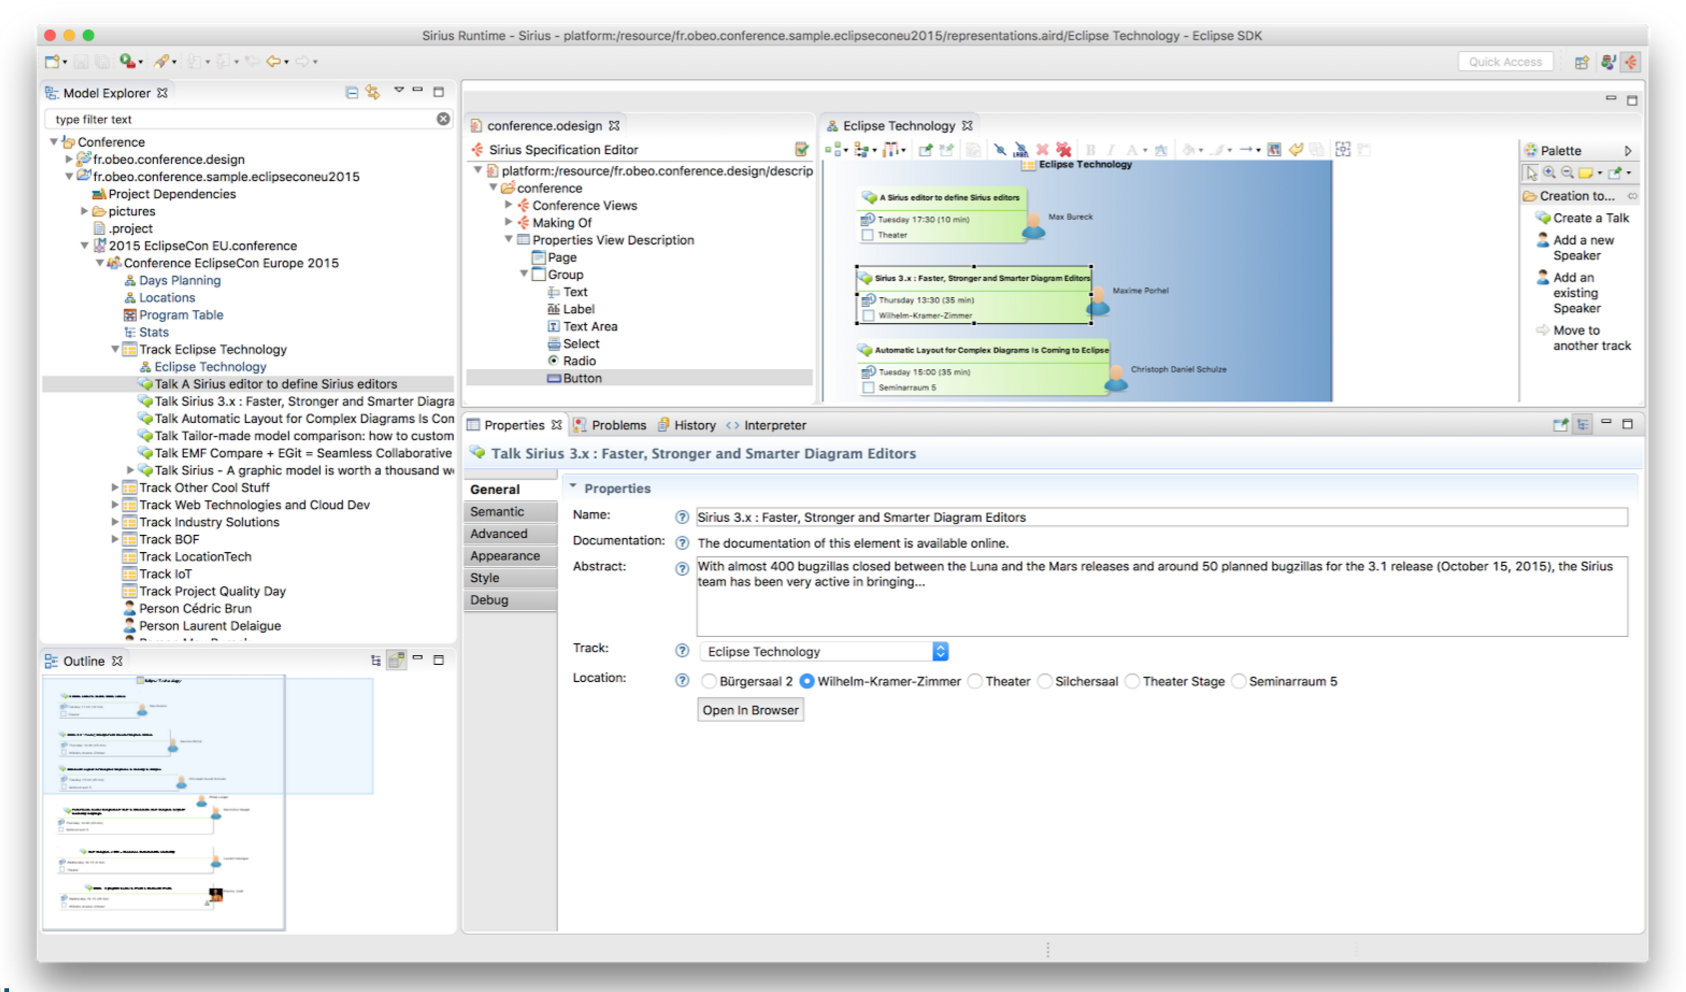The image size is (1686, 992).
Task: Click the Arrange All diagram toolbar icon
Action: pyautogui.click(x=834, y=150)
